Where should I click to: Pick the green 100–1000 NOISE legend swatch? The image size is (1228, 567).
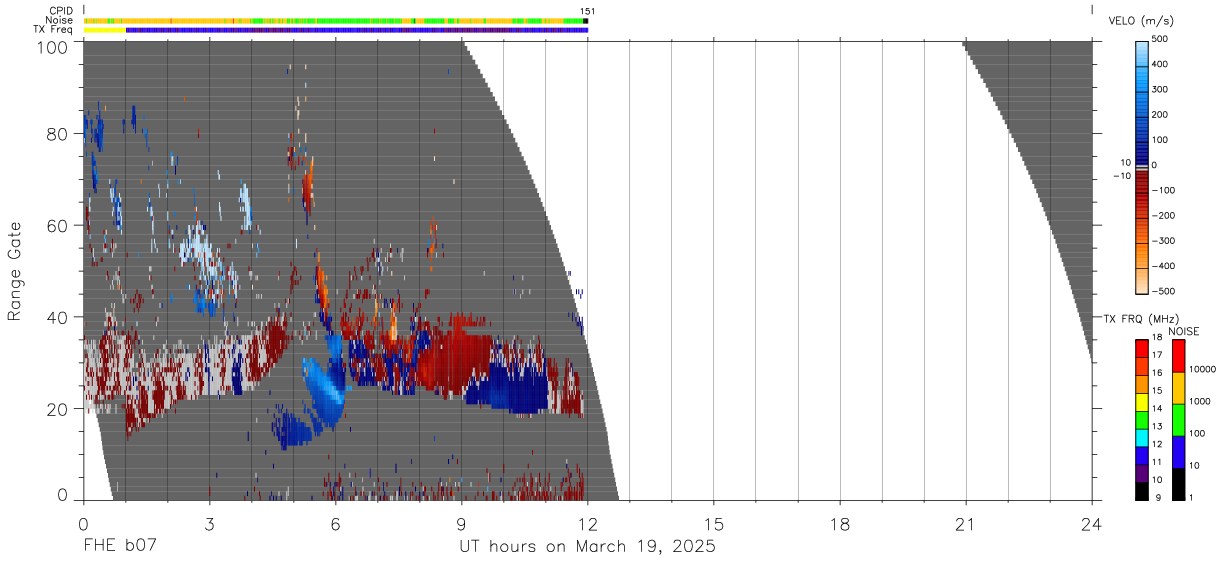1178,420
